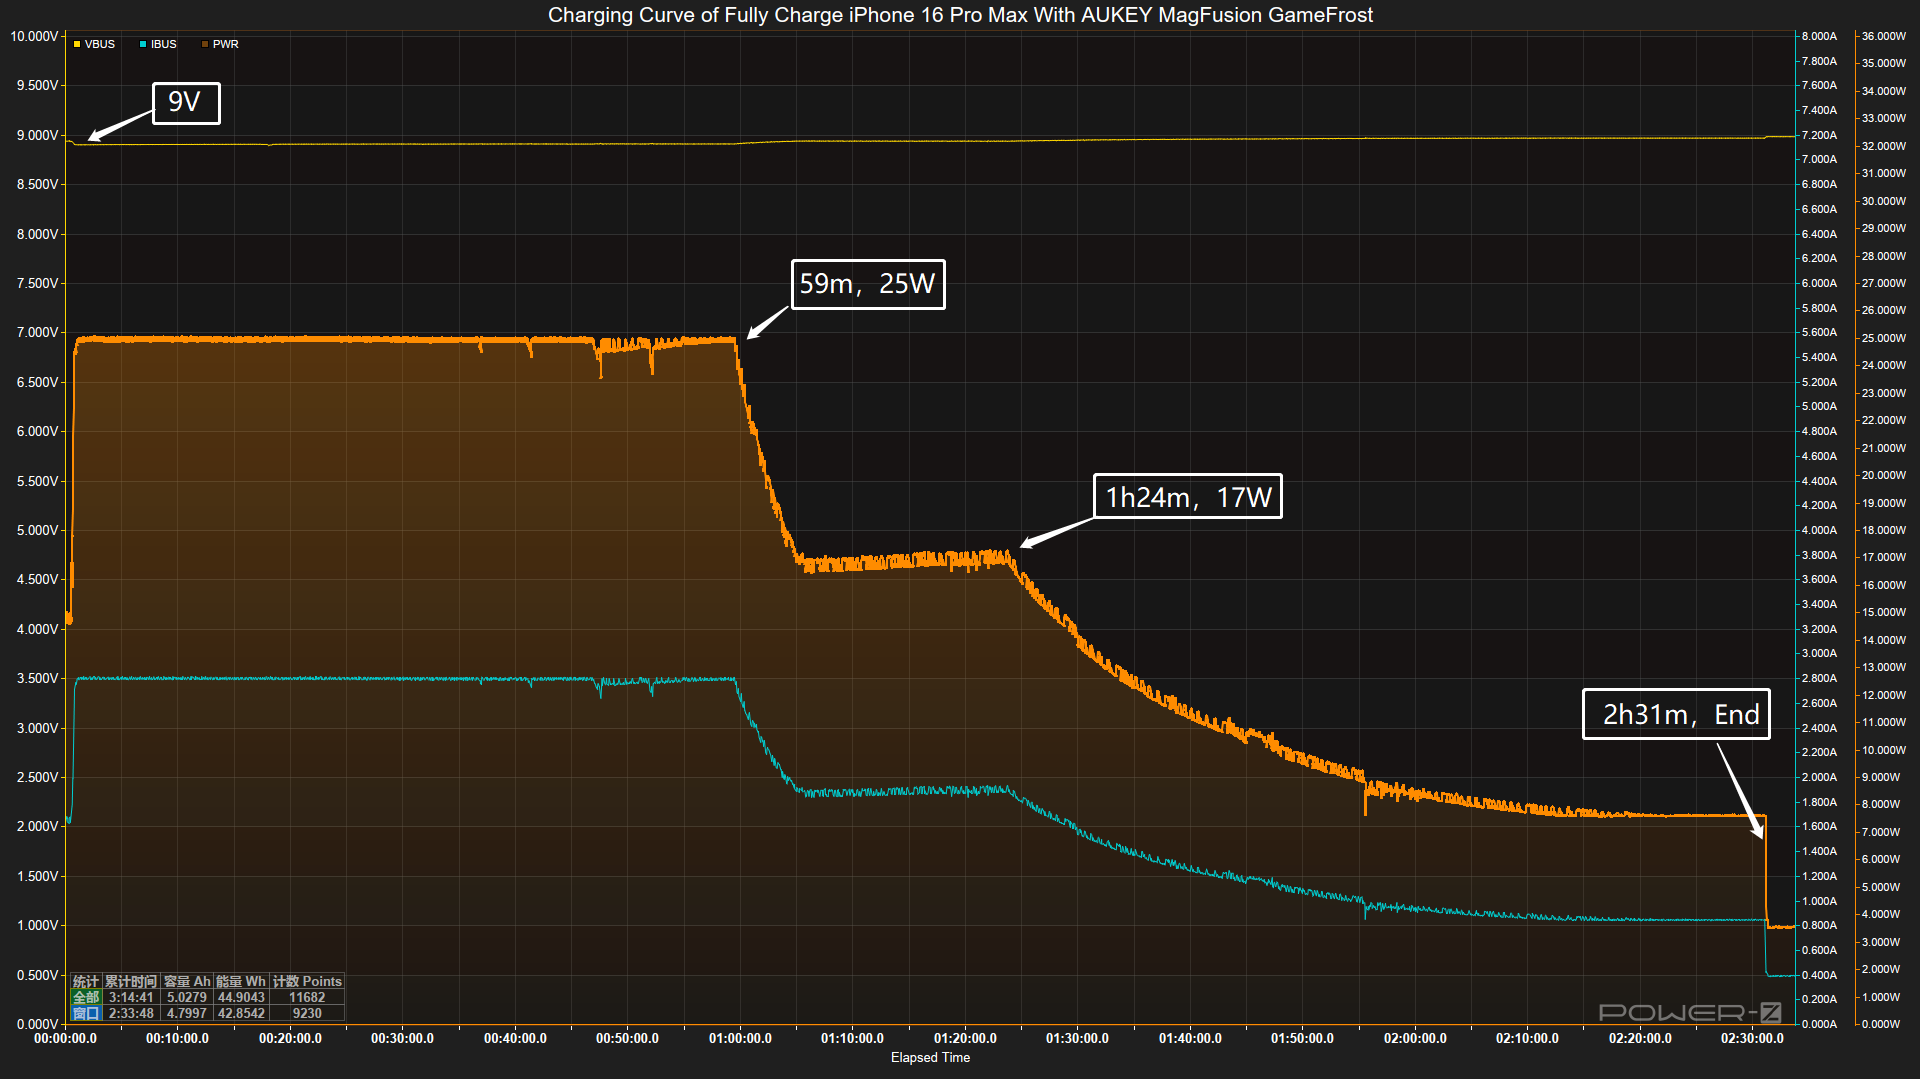This screenshot has width=1920, height=1079.
Task: Click the 0.000V voltage axis label
Action: [37, 1024]
